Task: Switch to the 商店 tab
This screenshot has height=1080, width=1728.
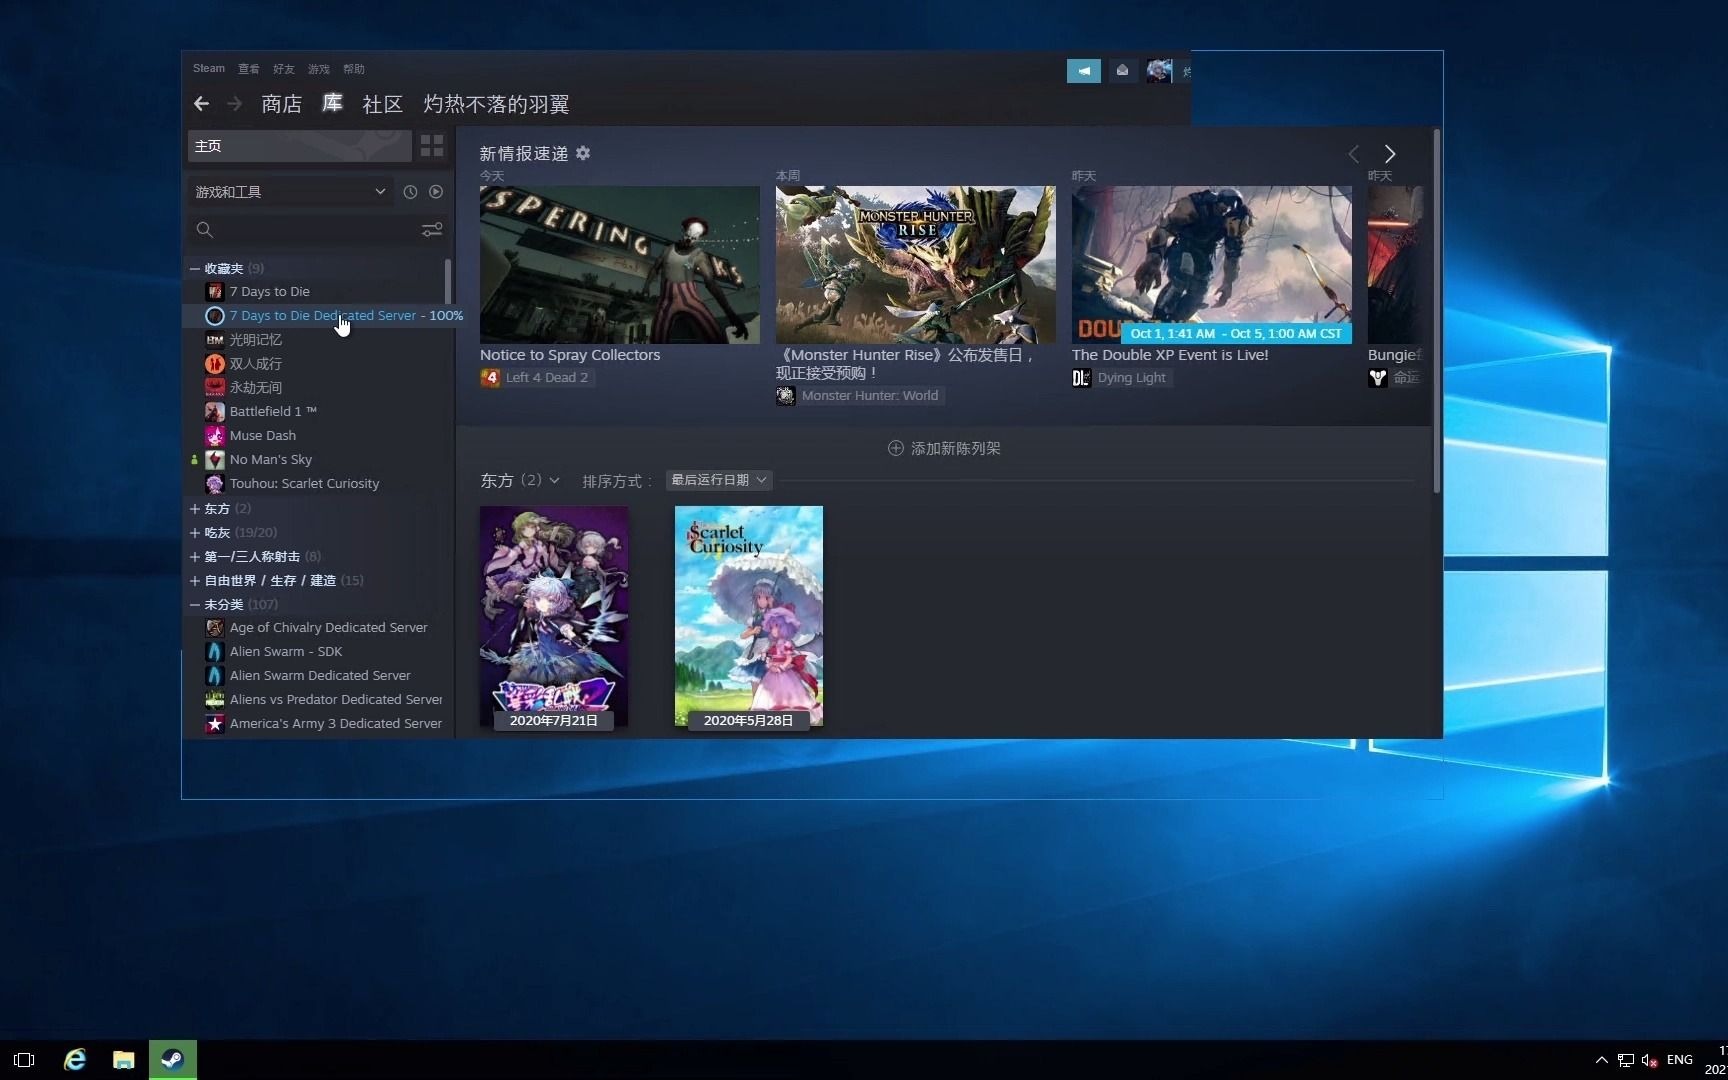Action: coord(281,104)
